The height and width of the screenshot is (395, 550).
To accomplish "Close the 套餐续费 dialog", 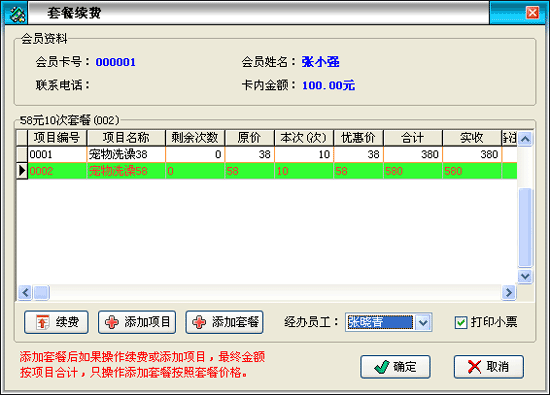I will click(x=532, y=13).
